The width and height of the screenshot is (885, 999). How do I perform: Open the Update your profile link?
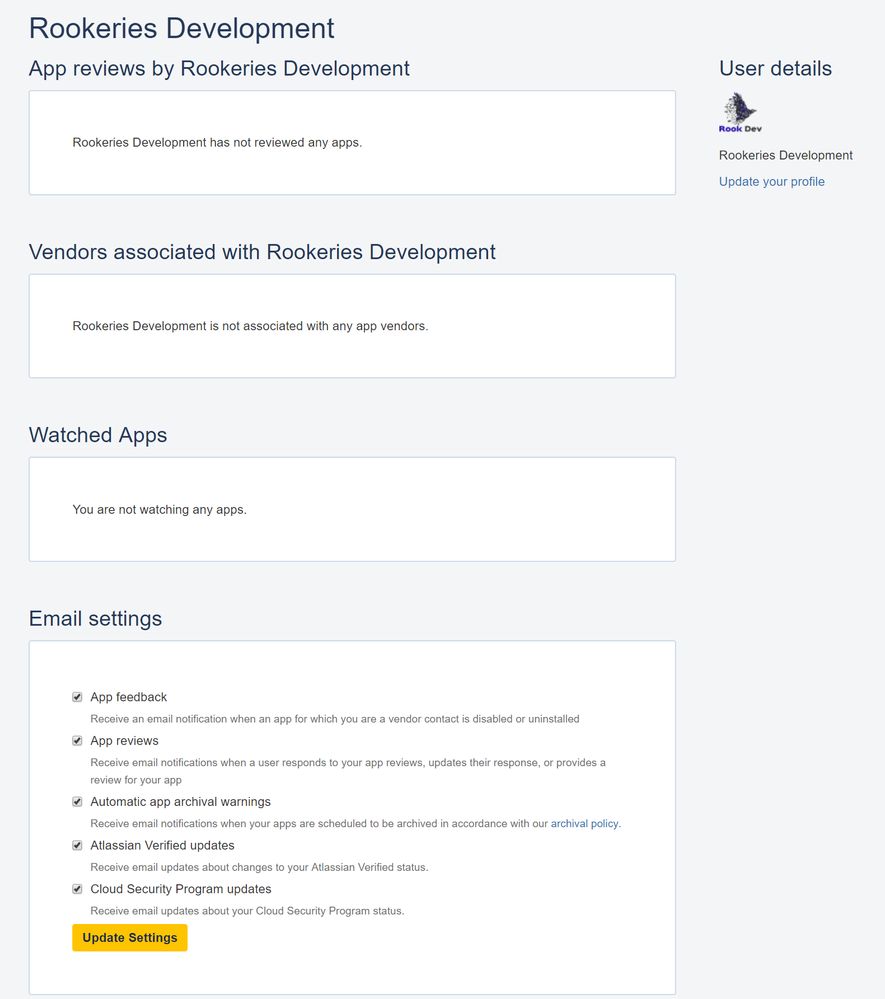(772, 182)
